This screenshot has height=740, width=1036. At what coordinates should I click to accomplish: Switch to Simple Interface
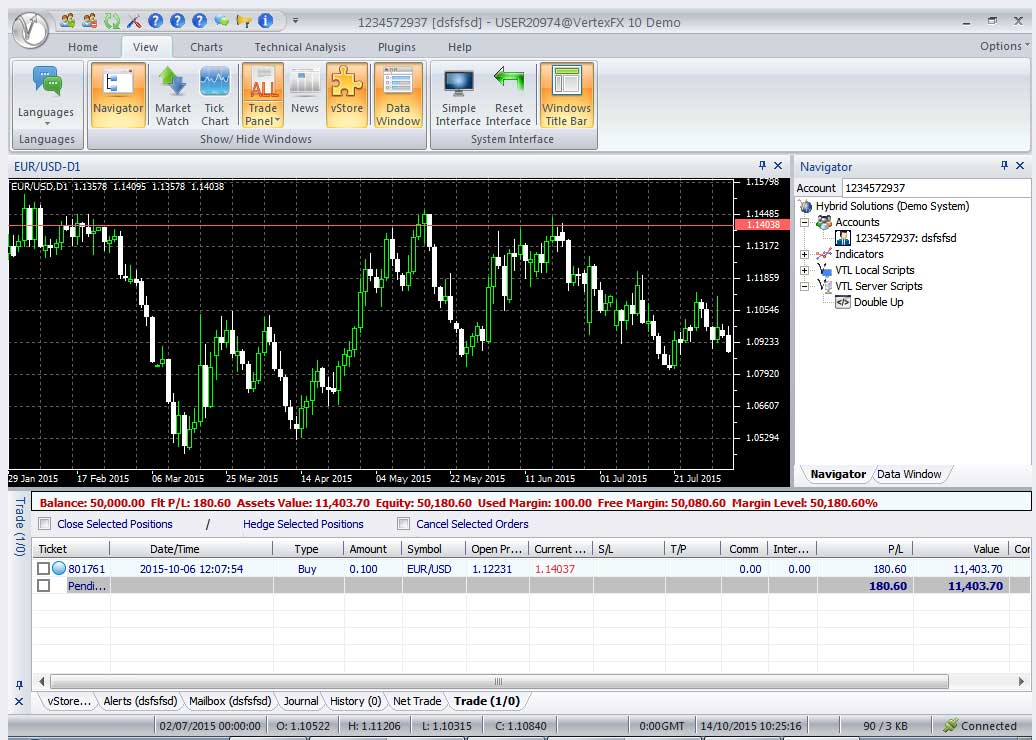tap(458, 95)
